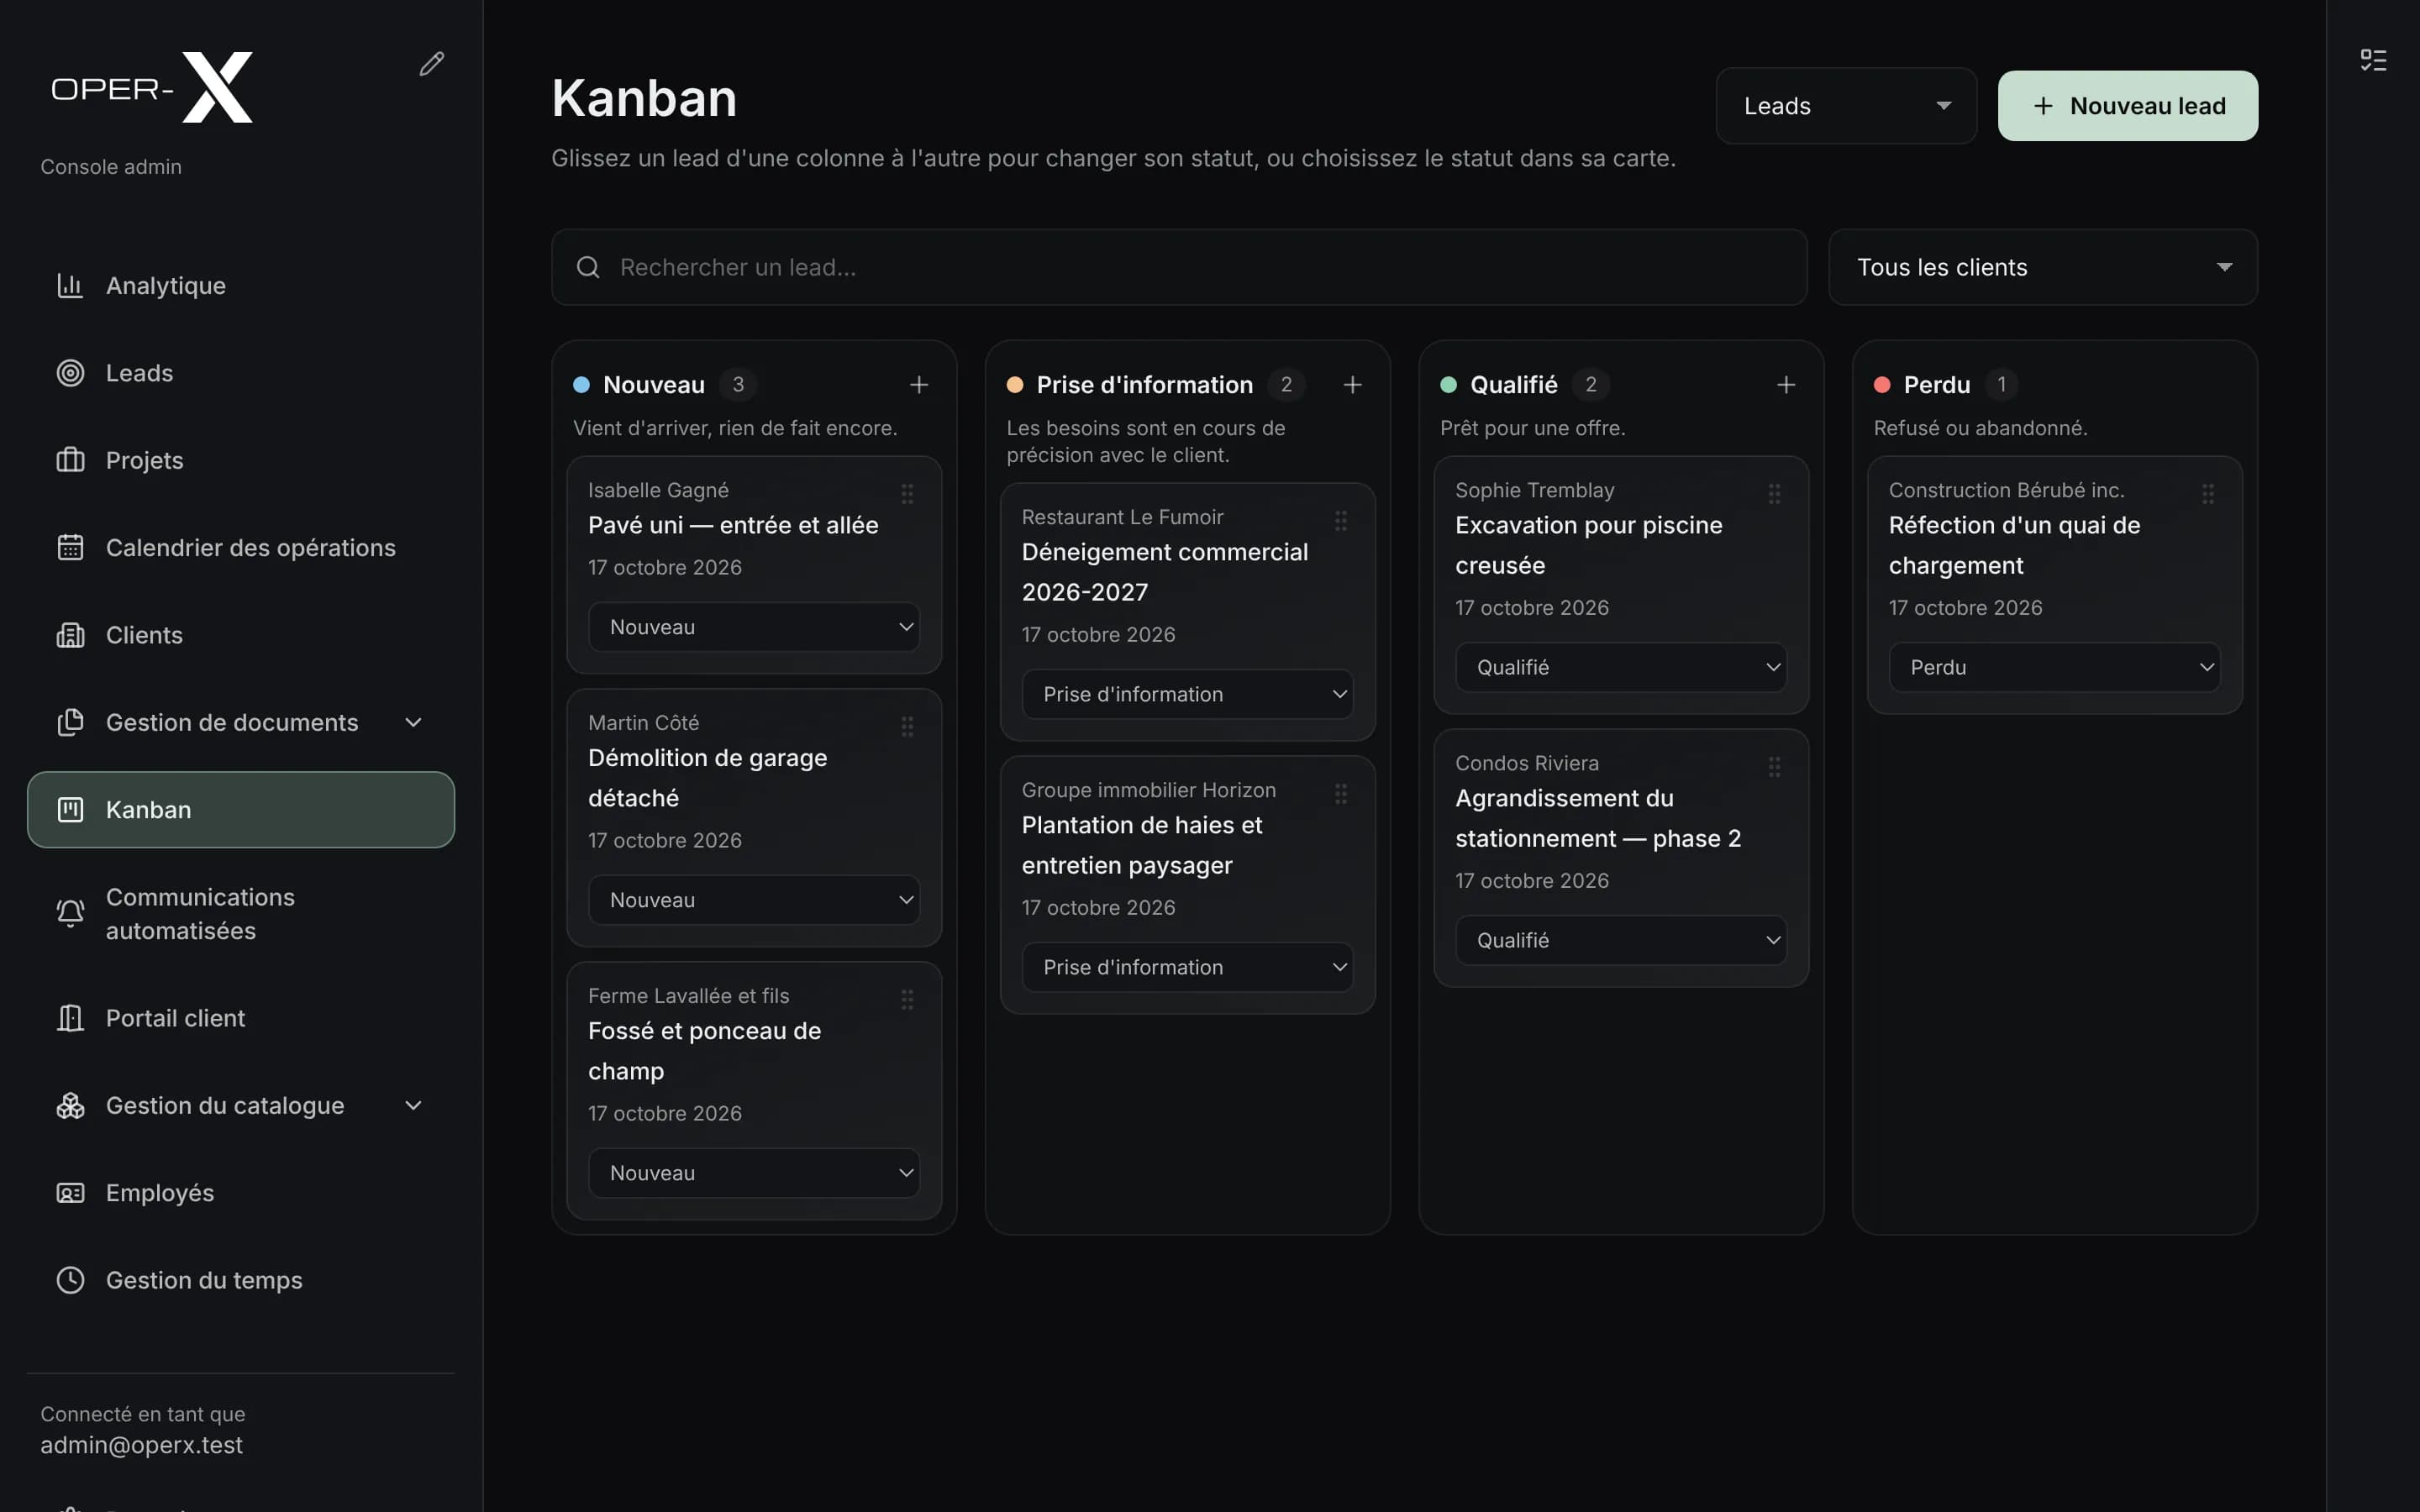Screen dimensions: 2420x1512
Task: Click the Calendrier des opérations calendar icon
Action: click(x=70, y=548)
